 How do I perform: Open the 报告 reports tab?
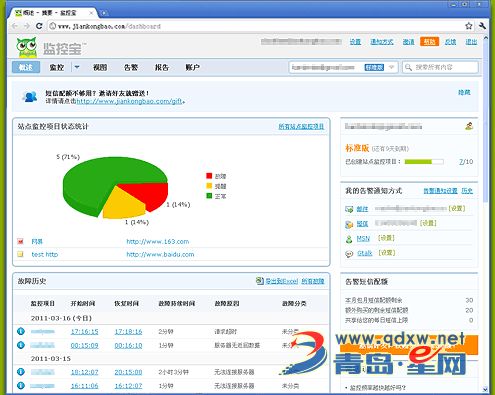coord(162,67)
